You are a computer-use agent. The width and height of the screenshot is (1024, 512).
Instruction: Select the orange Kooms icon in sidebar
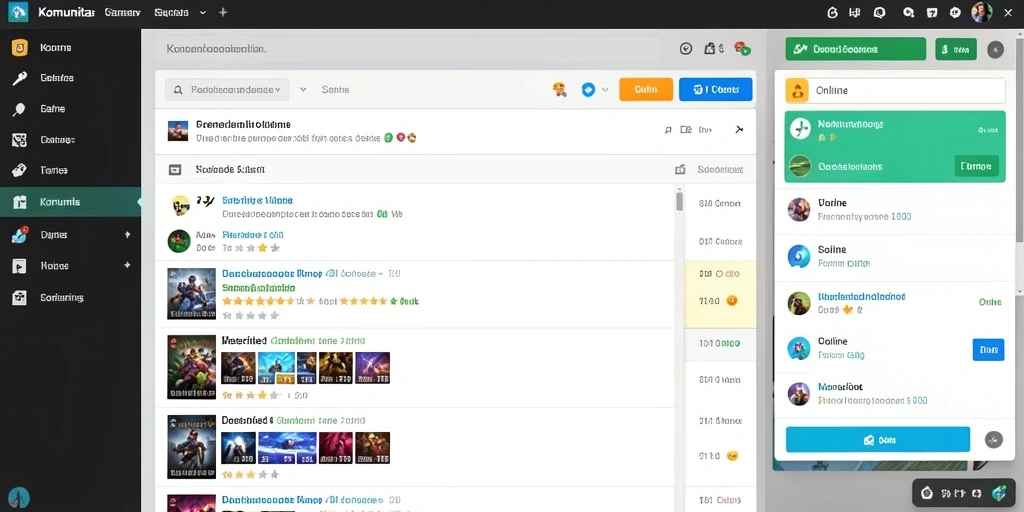click(20, 48)
